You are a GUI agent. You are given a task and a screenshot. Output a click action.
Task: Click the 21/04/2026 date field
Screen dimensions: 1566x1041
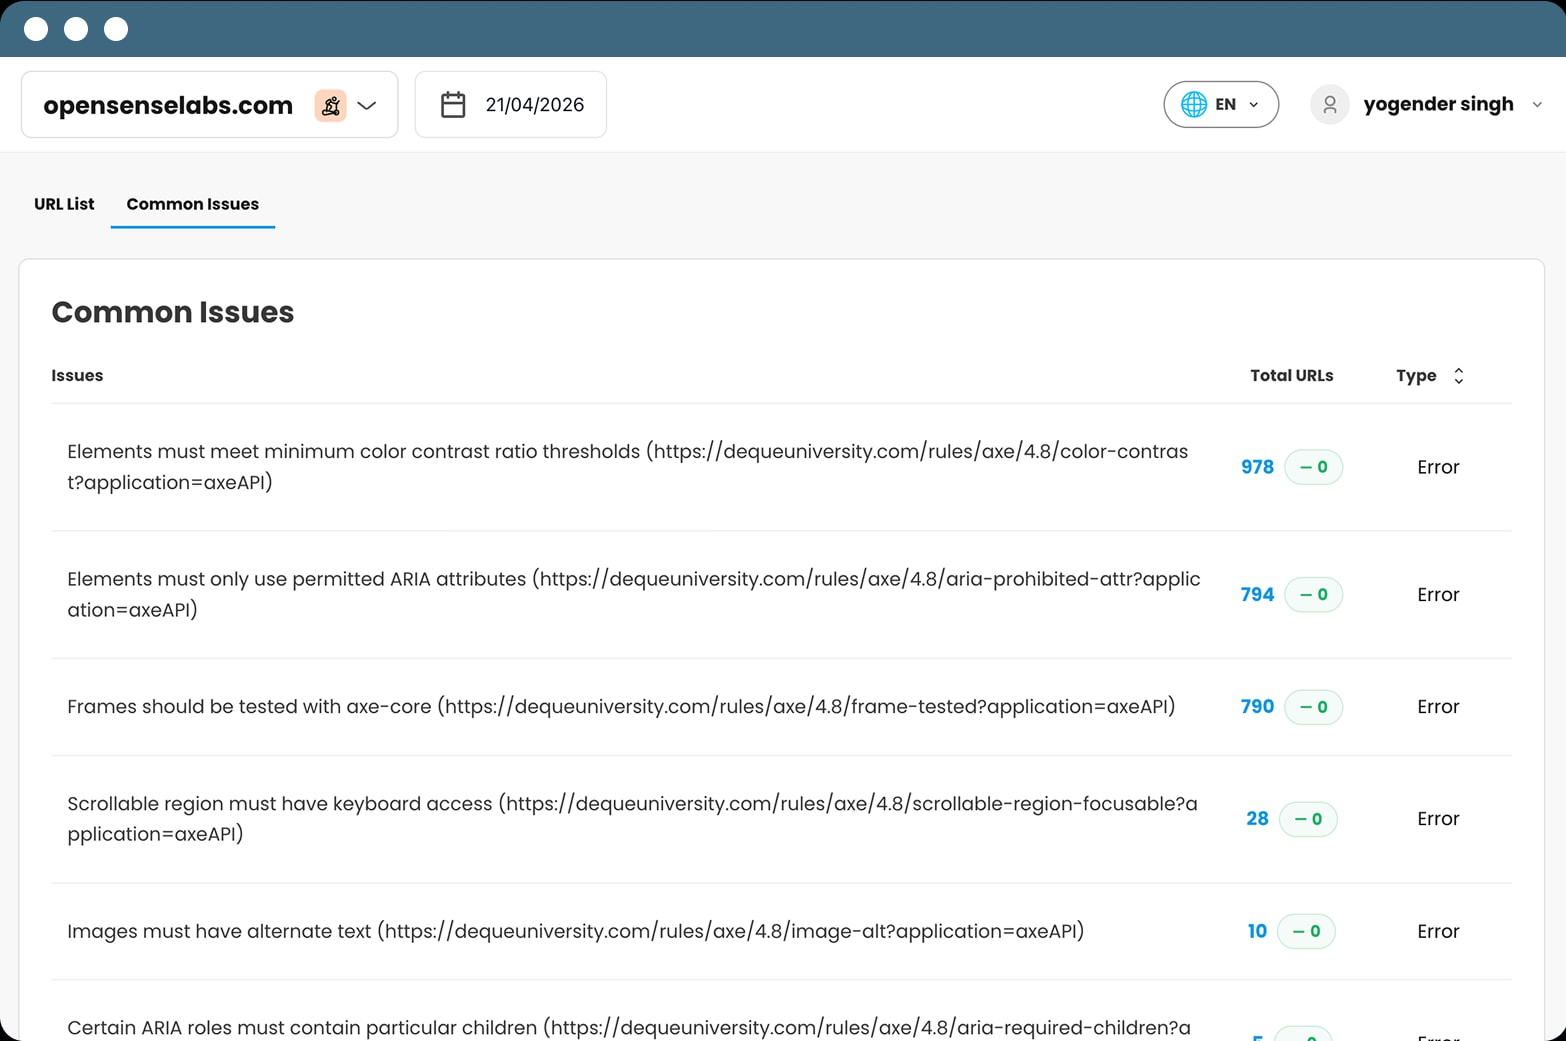click(511, 104)
